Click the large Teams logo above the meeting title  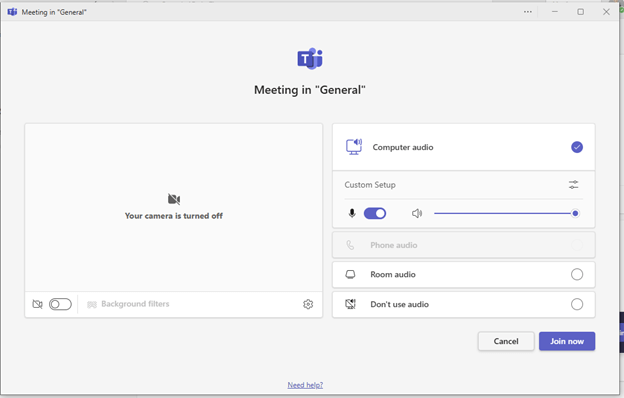(310, 59)
